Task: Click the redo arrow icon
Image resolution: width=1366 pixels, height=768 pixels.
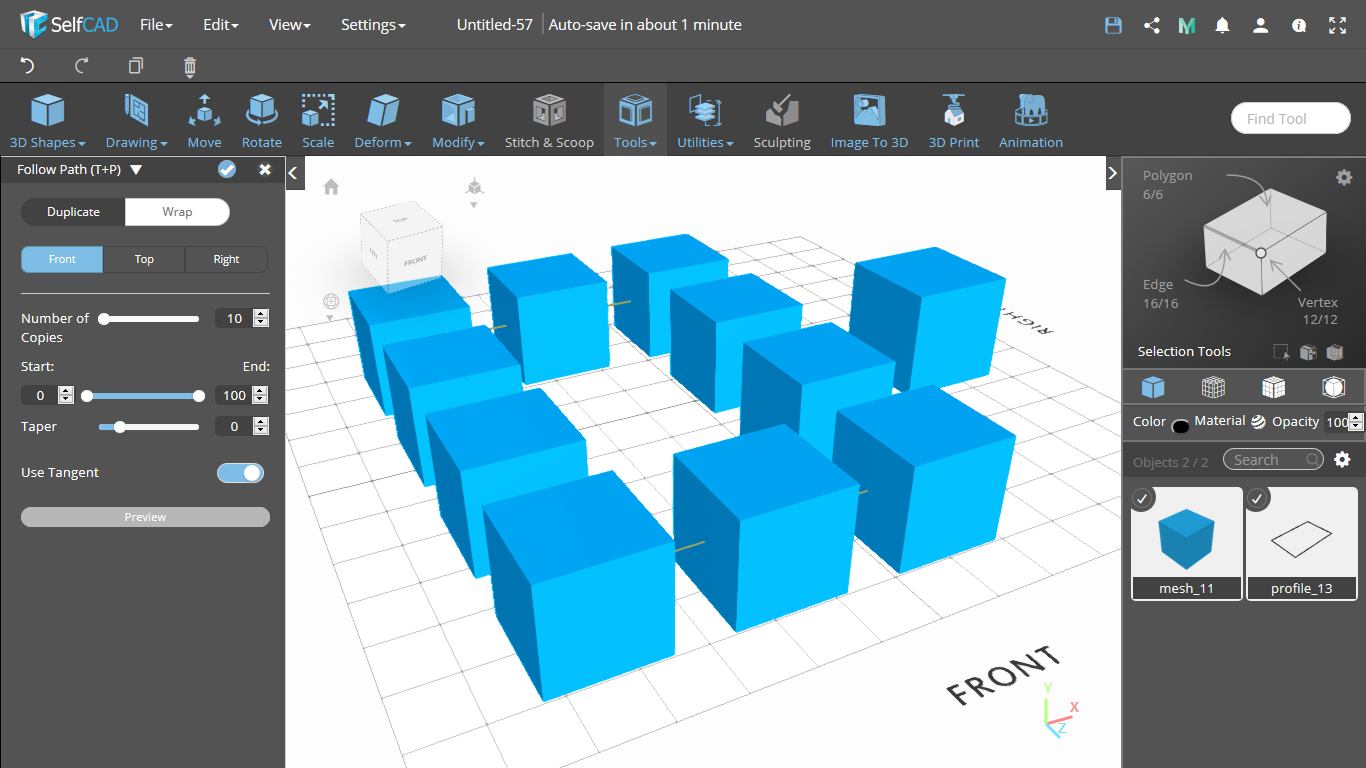Action: [82, 66]
